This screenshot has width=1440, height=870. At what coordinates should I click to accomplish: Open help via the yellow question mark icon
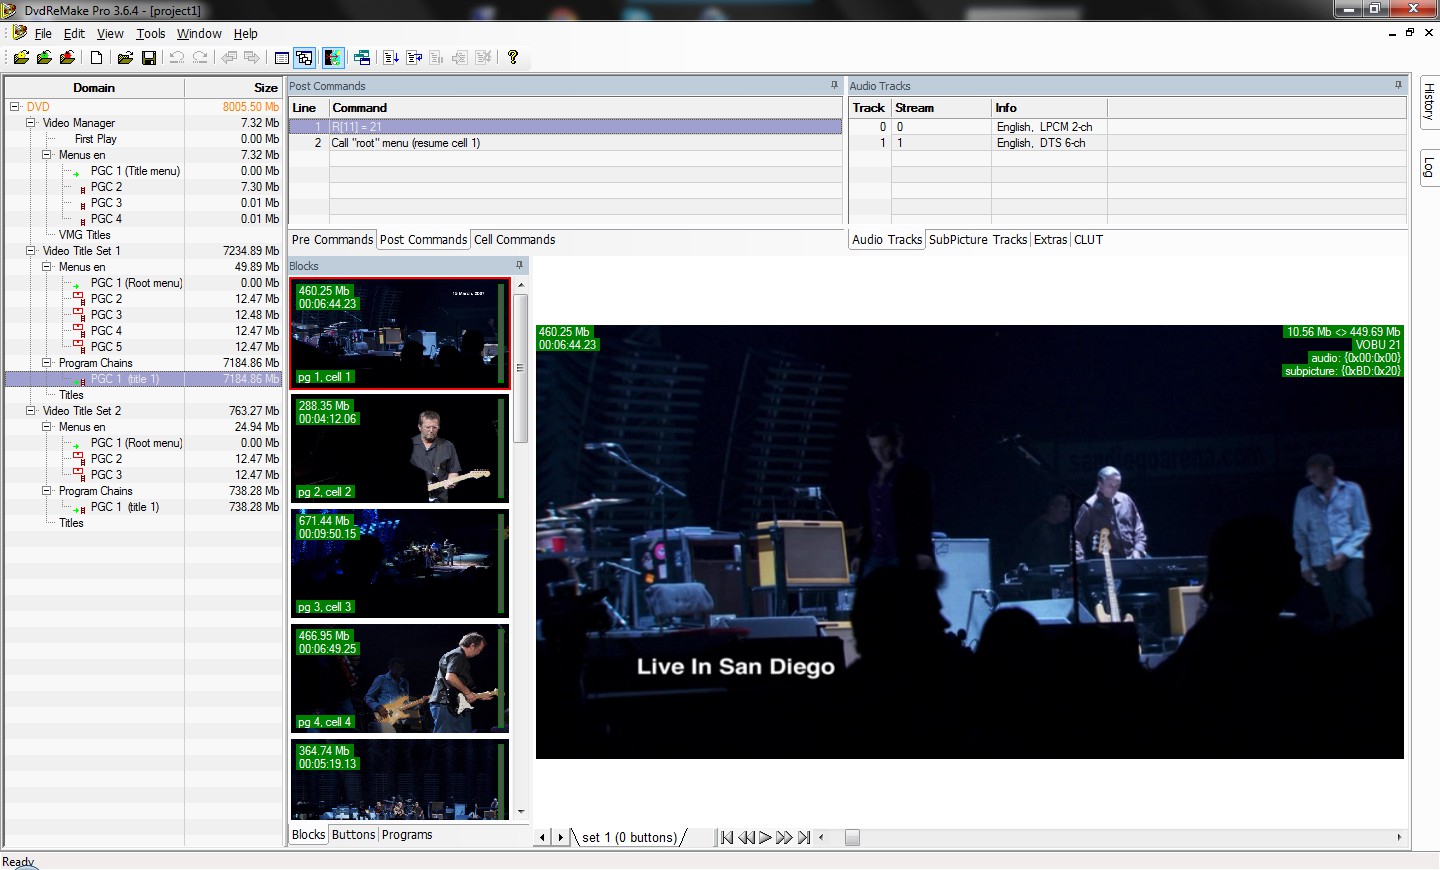click(513, 58)
